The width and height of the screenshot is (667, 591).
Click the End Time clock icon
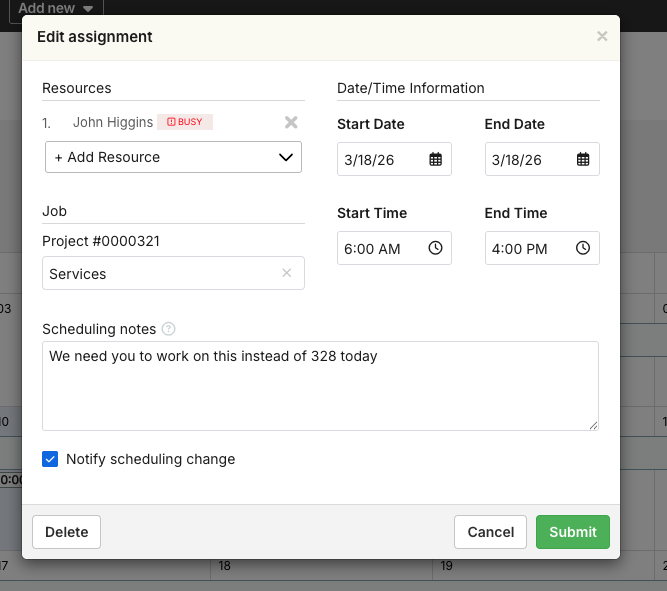point(583,249)
